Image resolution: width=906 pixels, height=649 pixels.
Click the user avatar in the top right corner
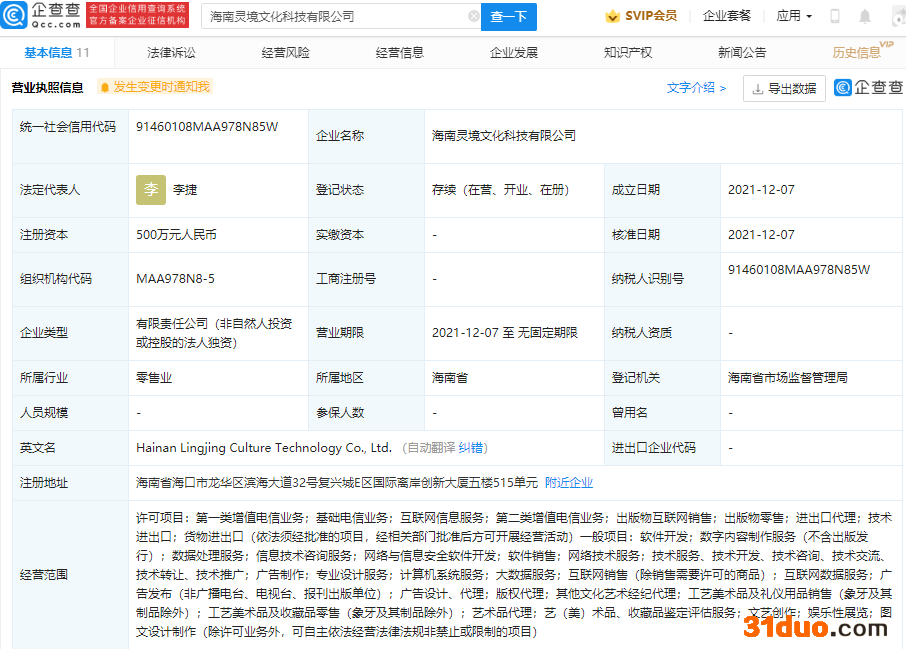897,17
